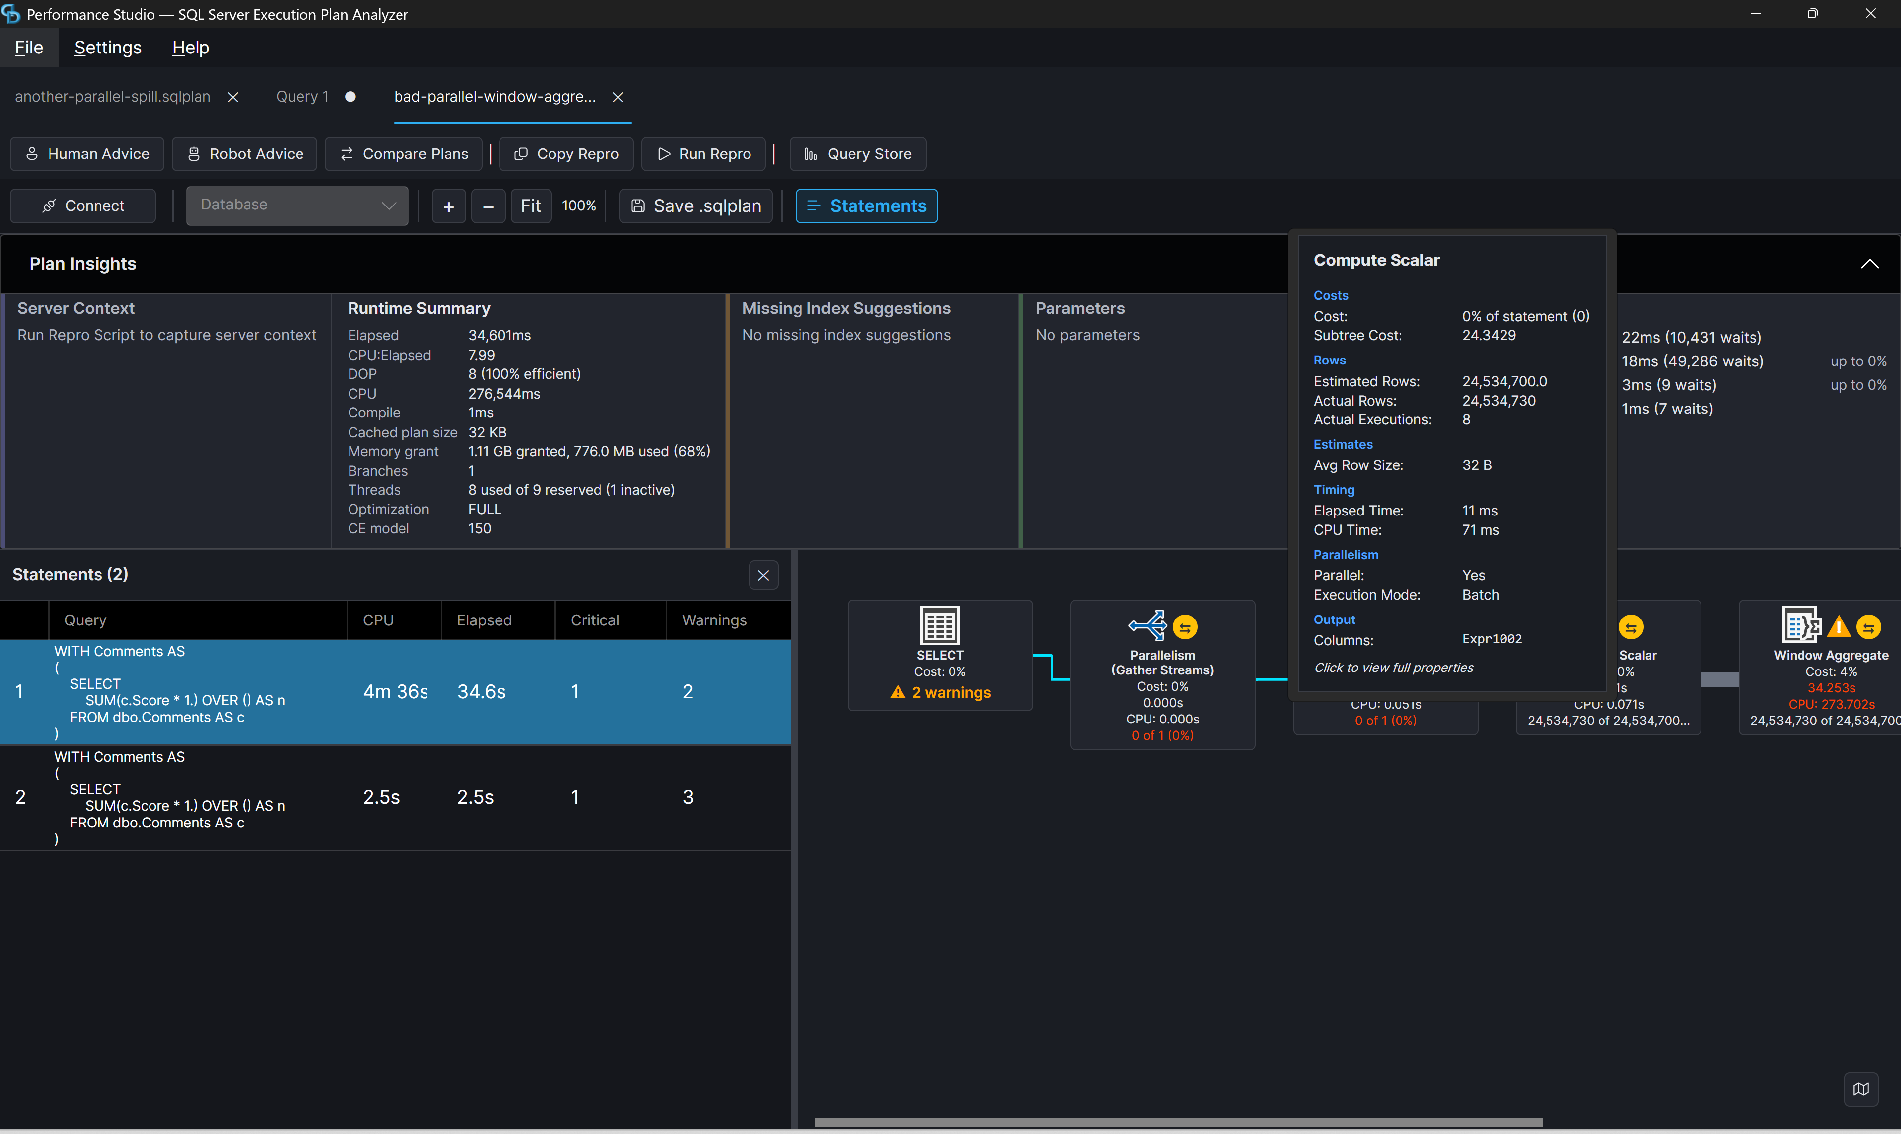1901x1134 pixels.
Task: Close the bad-parallel-window-aggre tab
Action: click(x=618, y=97)
